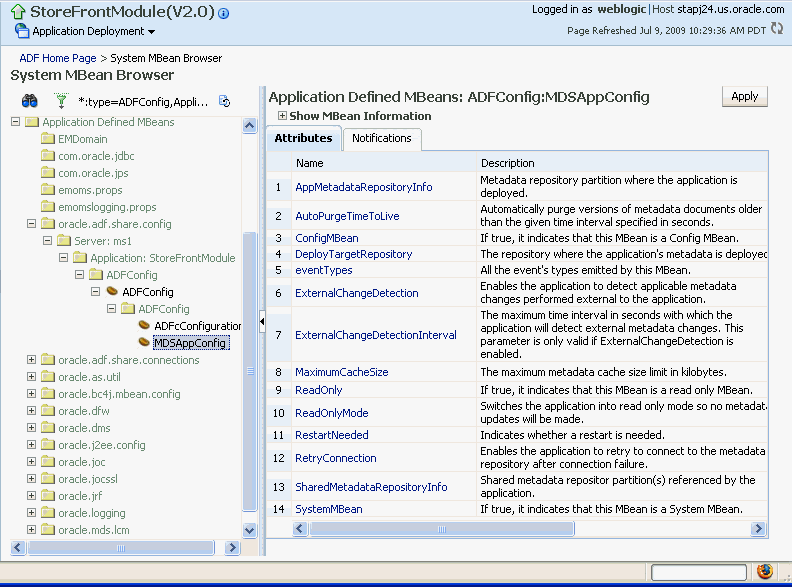
Task: Click the oracle.dms folder icon
Action: point(48,427)
